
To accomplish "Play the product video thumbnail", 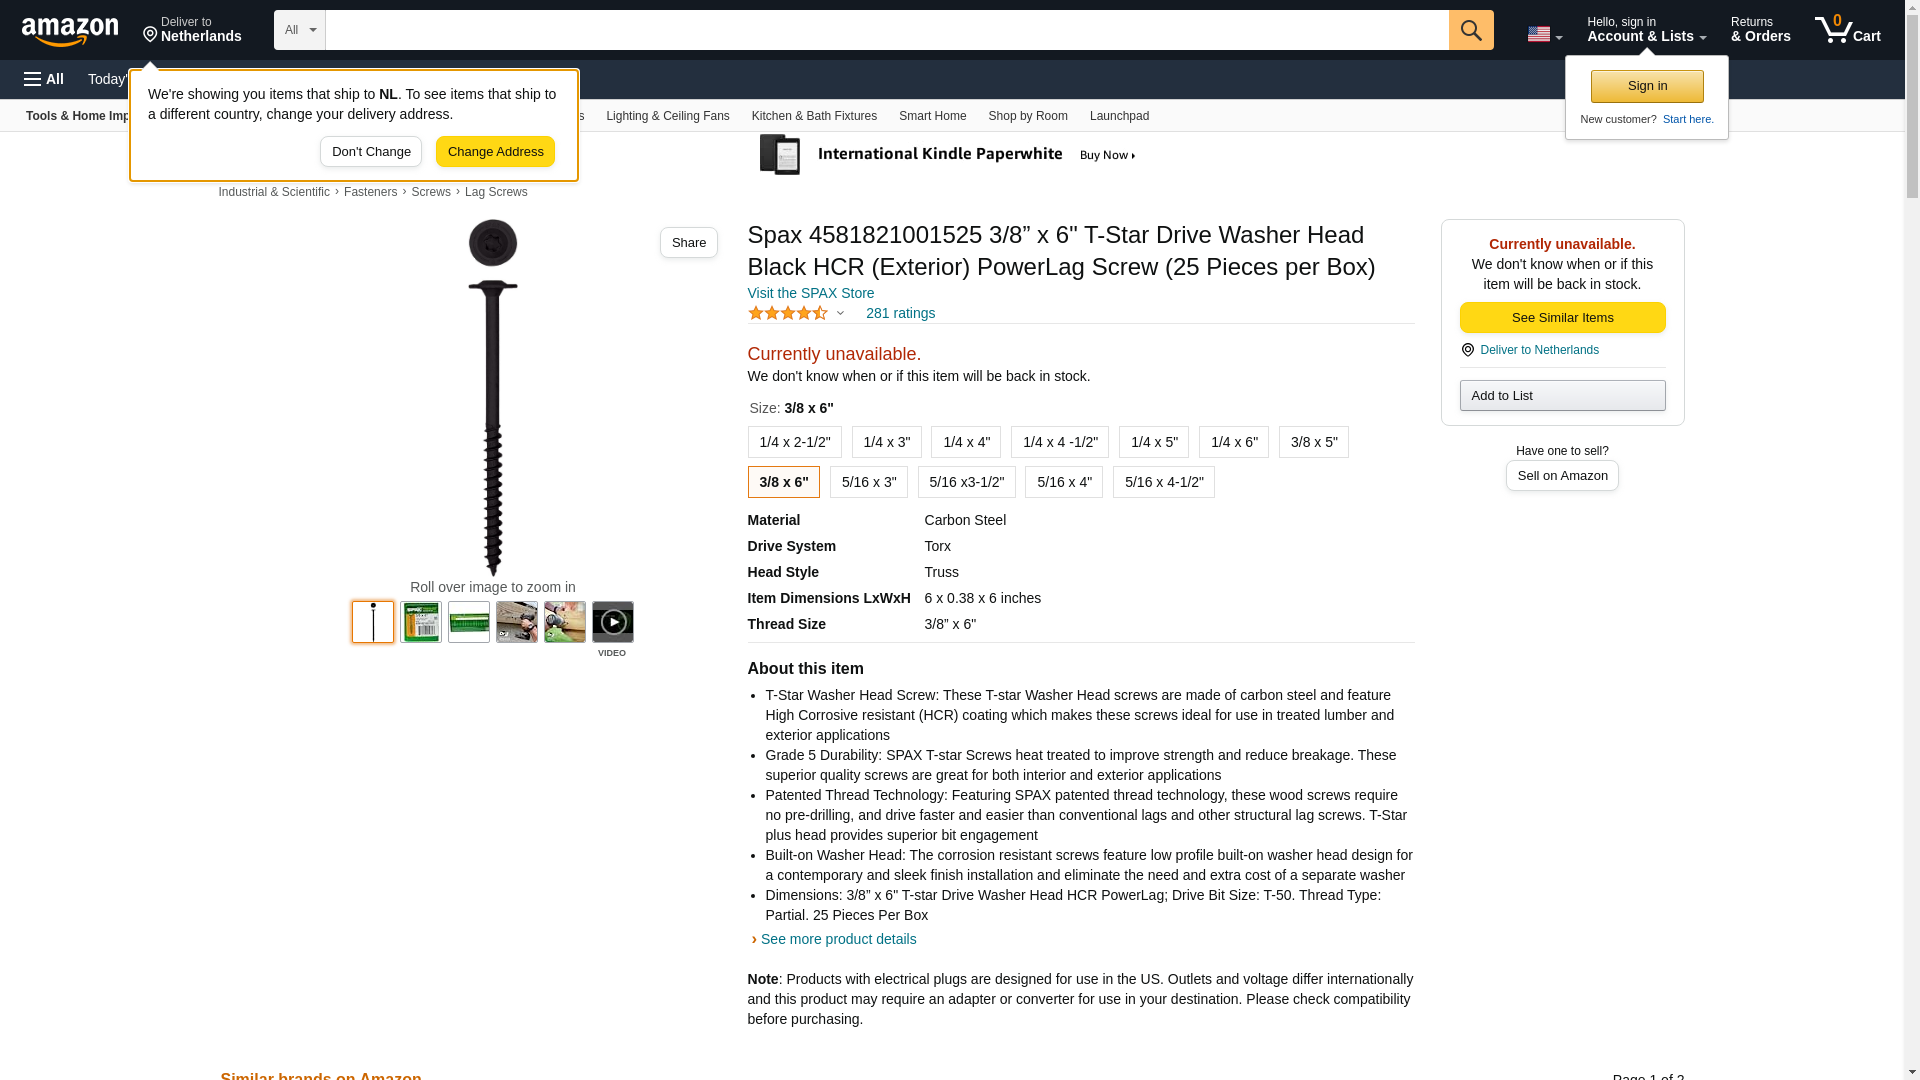I will pyautogui.click(x=613, y=622).
